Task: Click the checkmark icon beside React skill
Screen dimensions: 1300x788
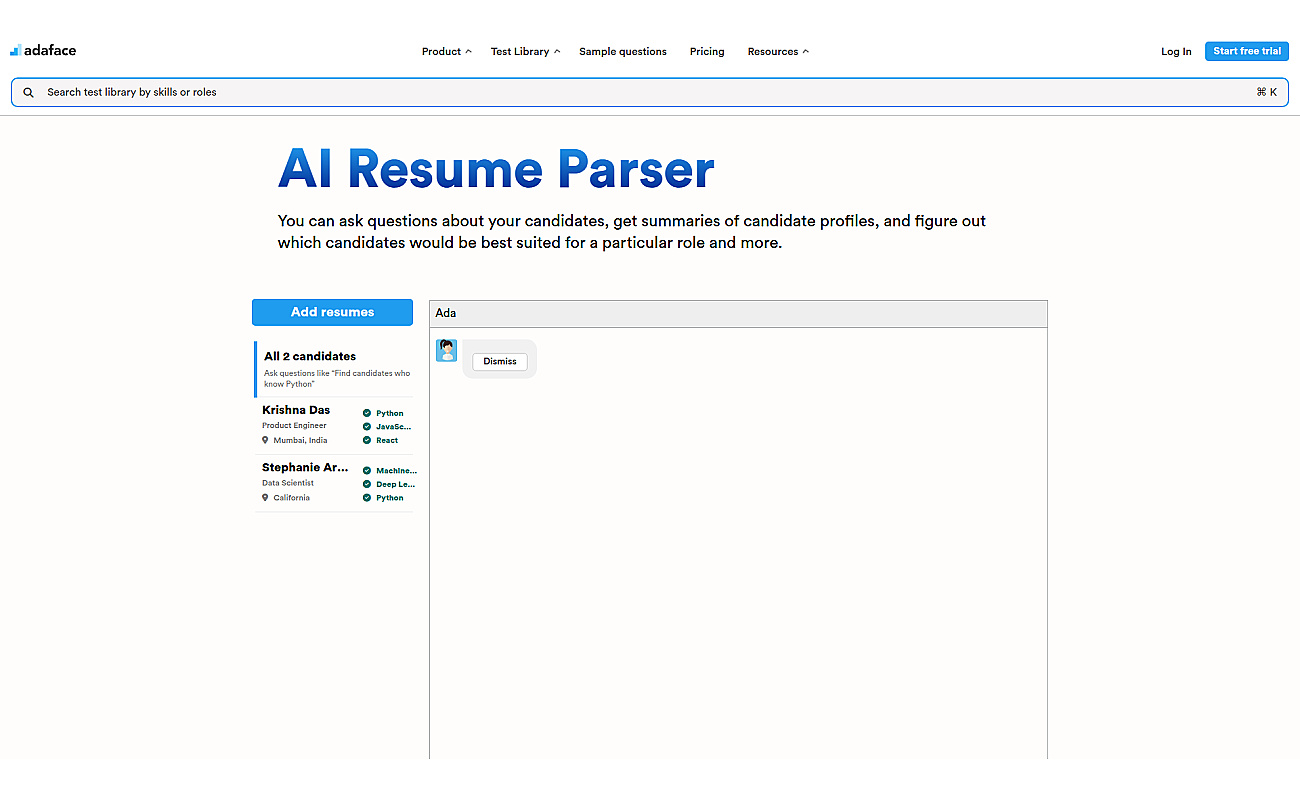Action: click(367, 440)
